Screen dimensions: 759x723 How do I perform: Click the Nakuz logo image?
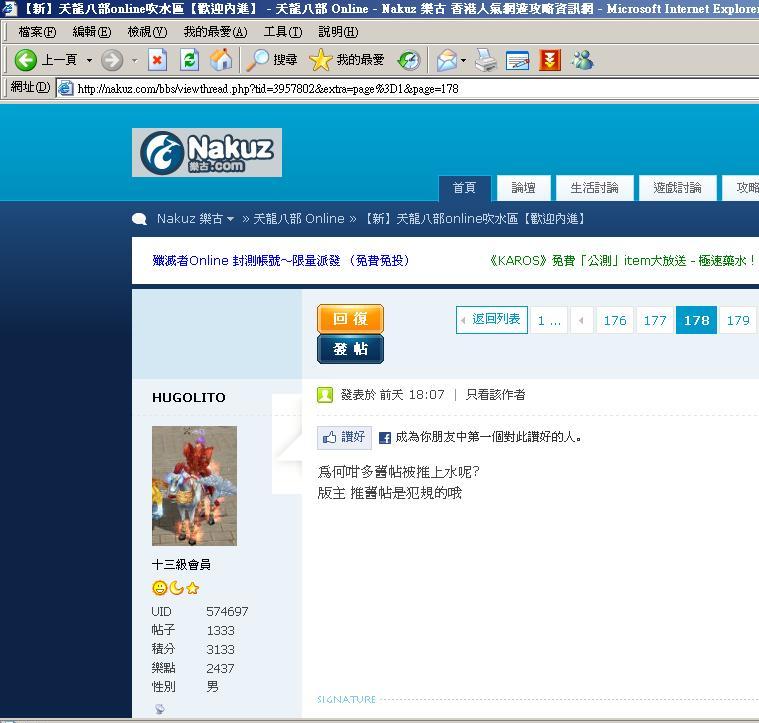click(207, 152)
